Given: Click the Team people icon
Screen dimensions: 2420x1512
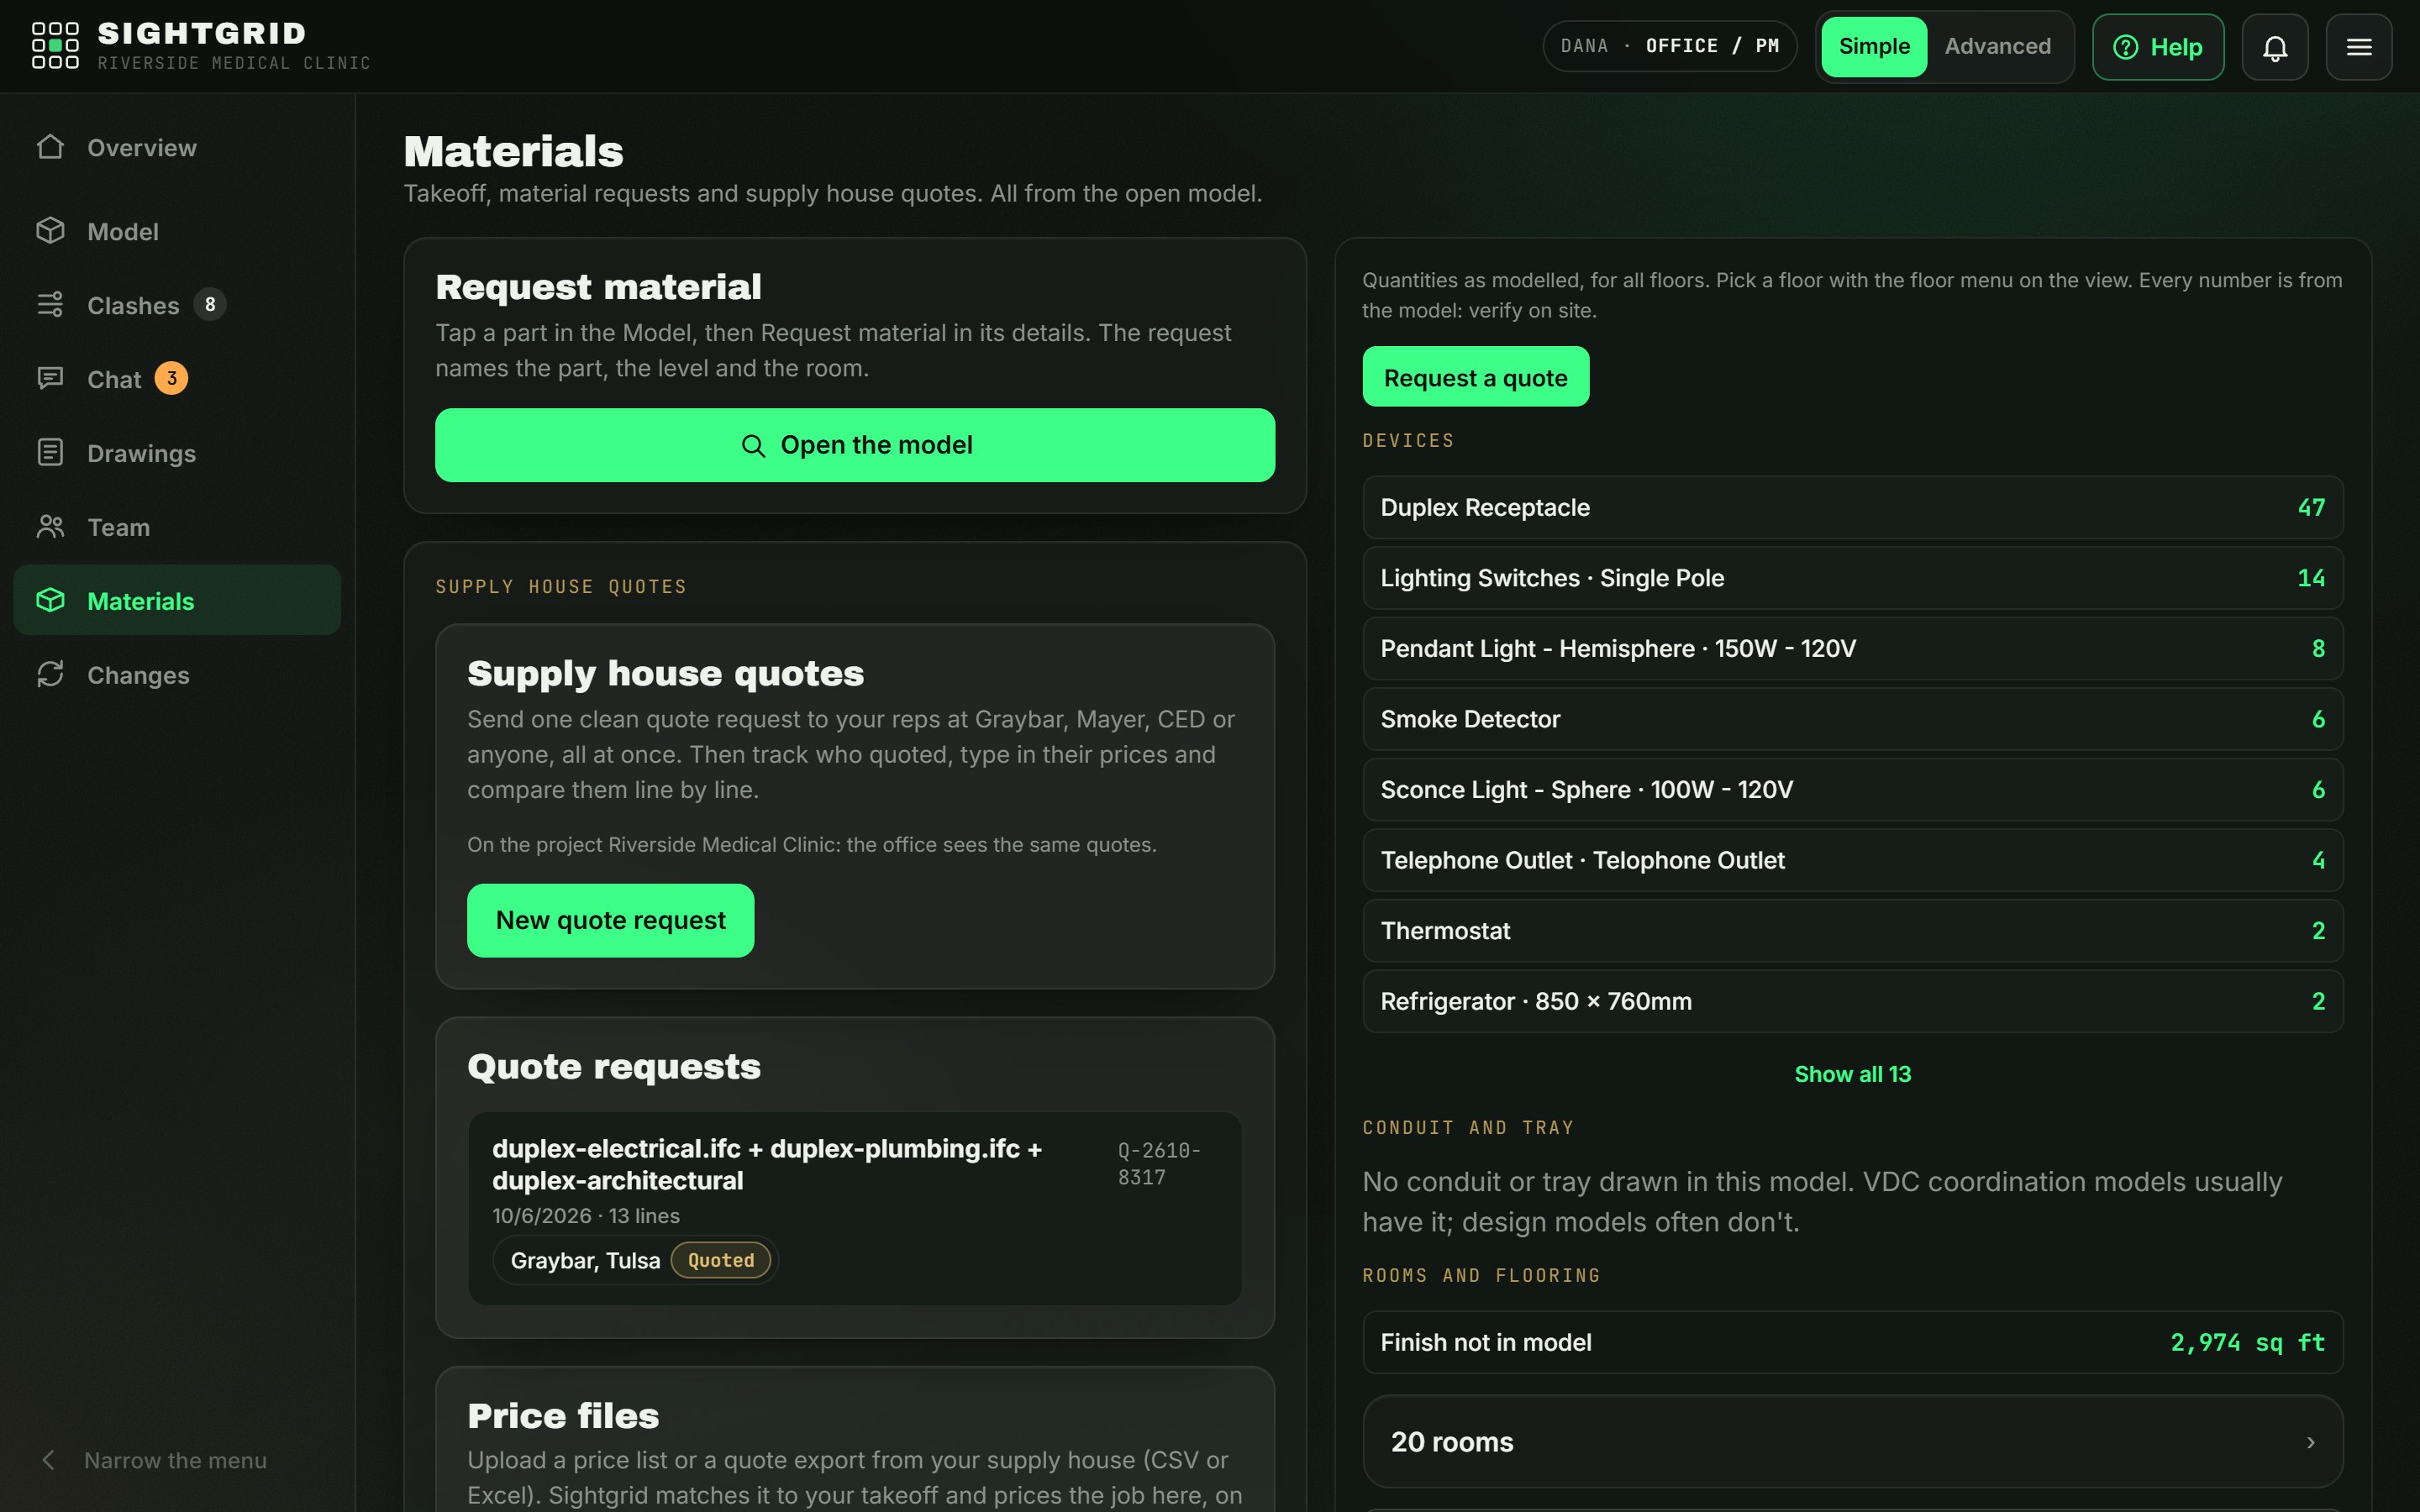Looking at the screenshot, I should point(50,527).
